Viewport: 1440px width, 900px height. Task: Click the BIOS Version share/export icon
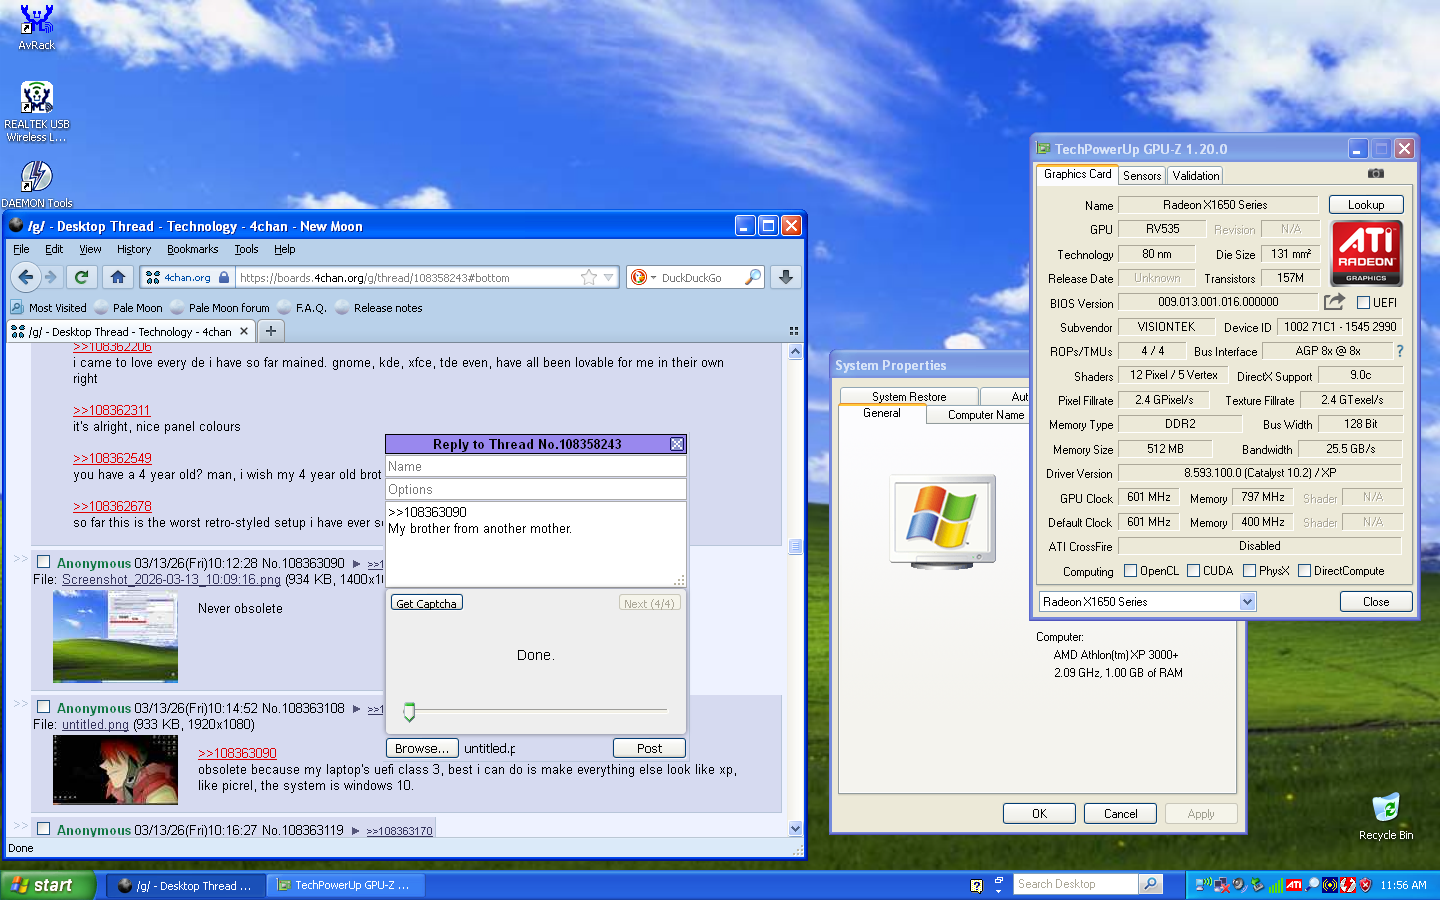click(1334, 302)
